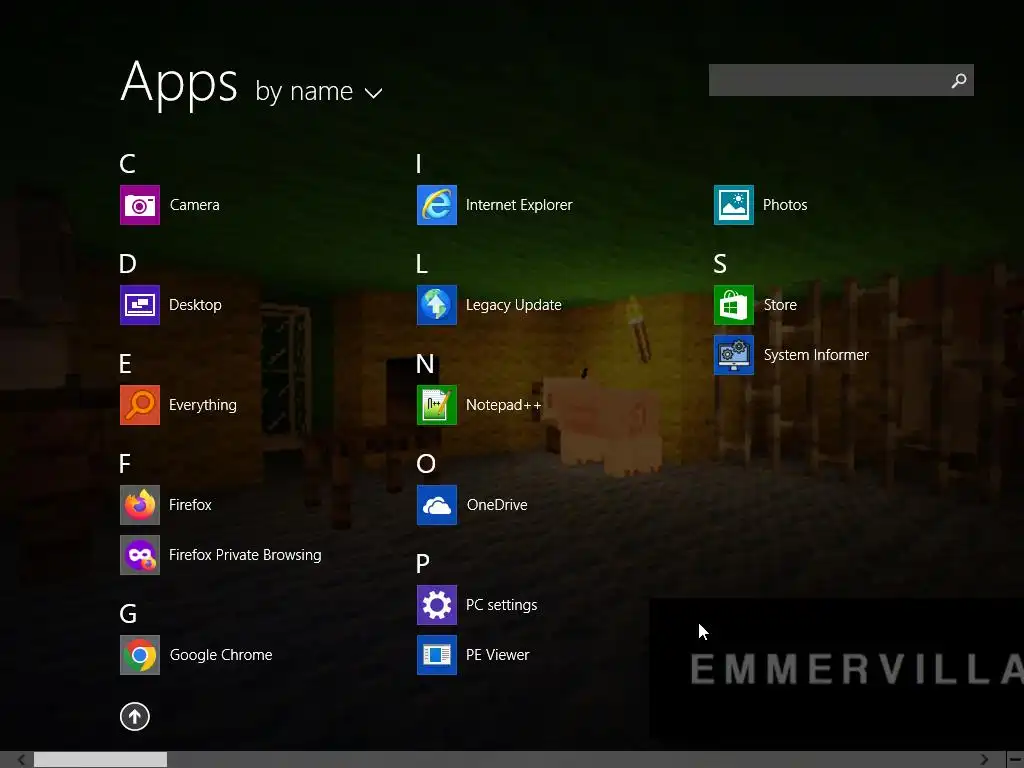
Task: Click inside the apps search box
Action: [841, 80]
